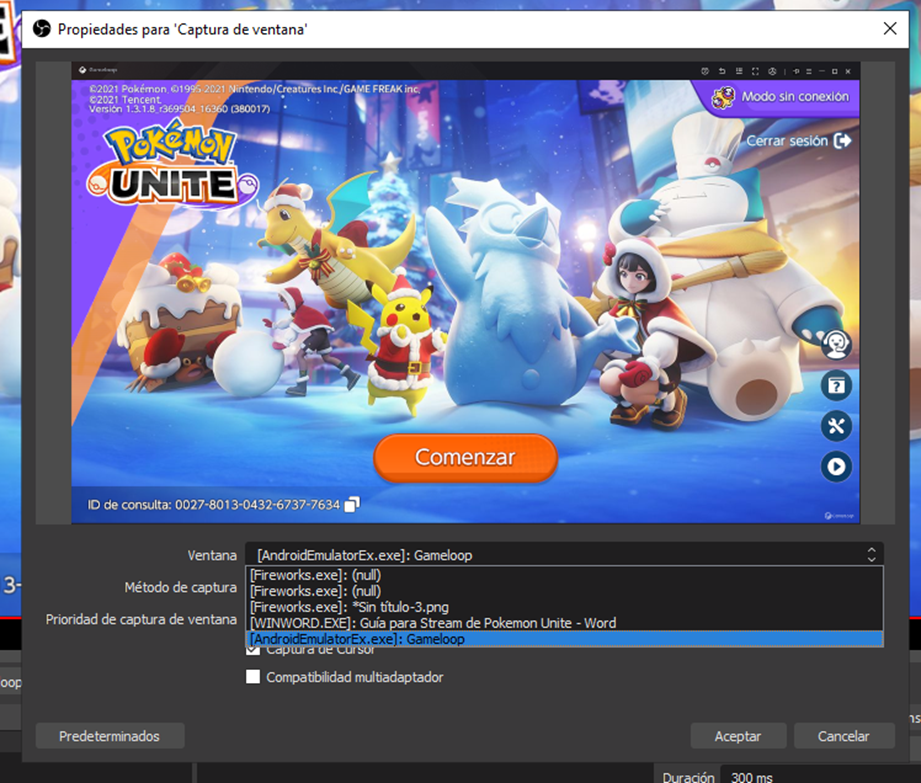This screenshot has width=921, height=783.
Task: Select the WINWORD.EXE Guía para Stream entry
Action: 564,623
